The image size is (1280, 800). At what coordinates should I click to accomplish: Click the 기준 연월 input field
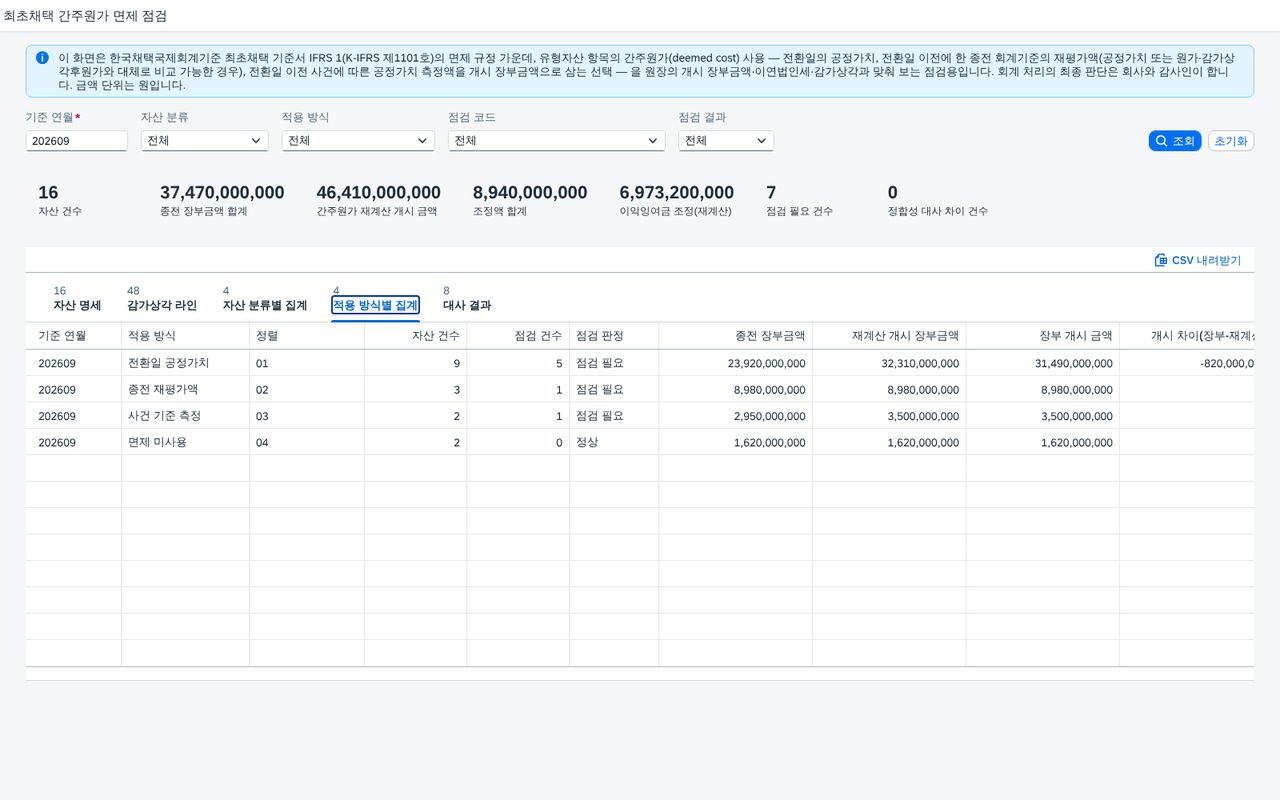pyautogui.click(x=76, y=141)
